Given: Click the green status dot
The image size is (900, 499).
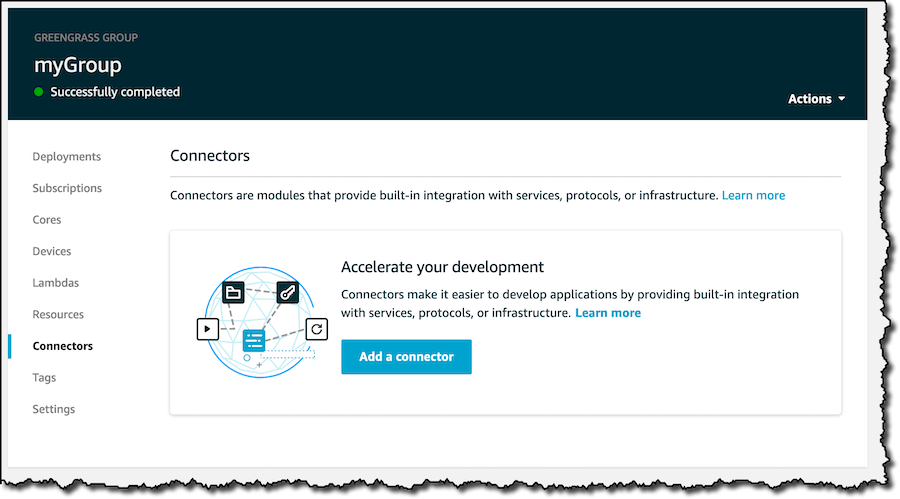Looking at the screenshot, I should [x=38, y=92].
